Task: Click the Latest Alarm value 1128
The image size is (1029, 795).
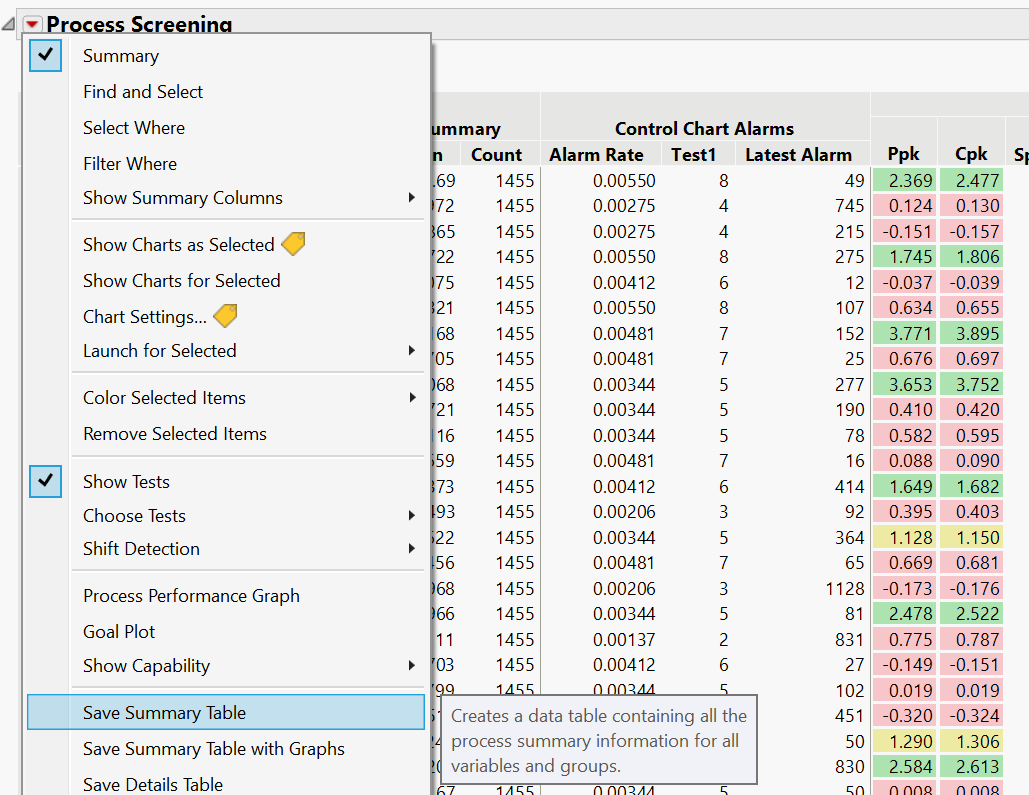Action: pyautogui.click(x=838, y=588)
